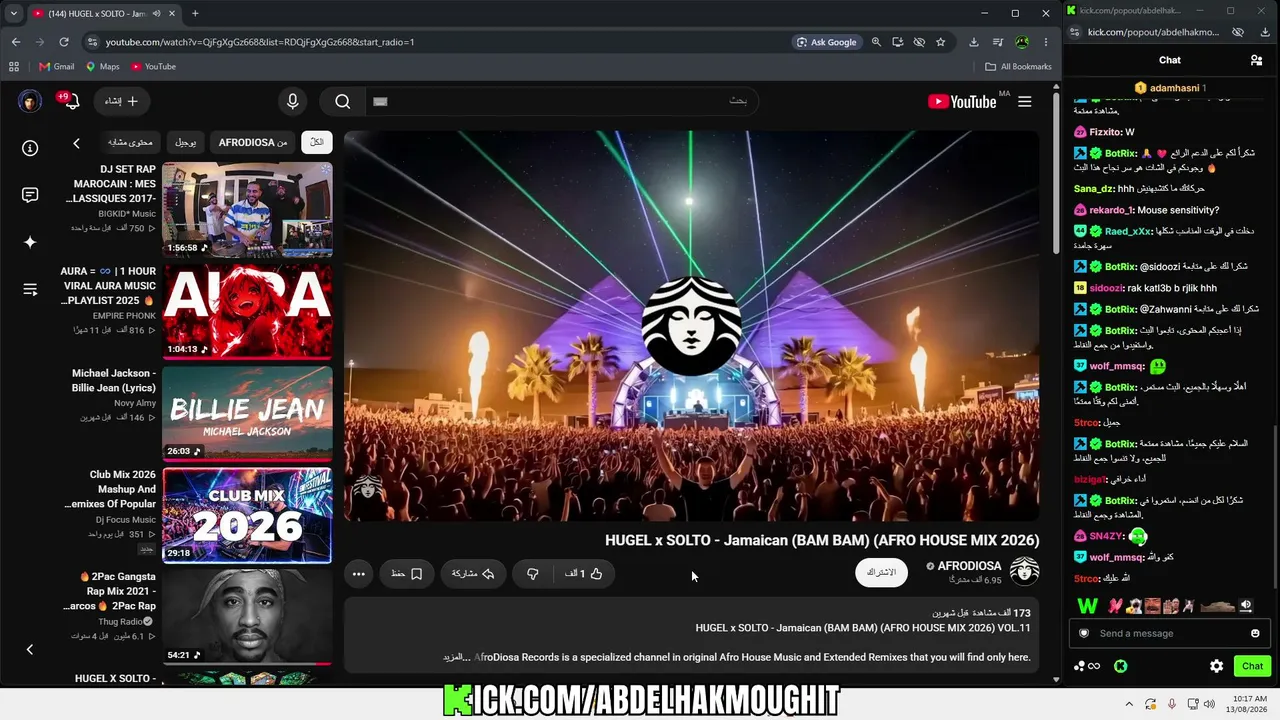This screenshot has width=1280, height=720.
Task: Select the من AFRODIOSA filter chip
Action: (x=253, y=142)
